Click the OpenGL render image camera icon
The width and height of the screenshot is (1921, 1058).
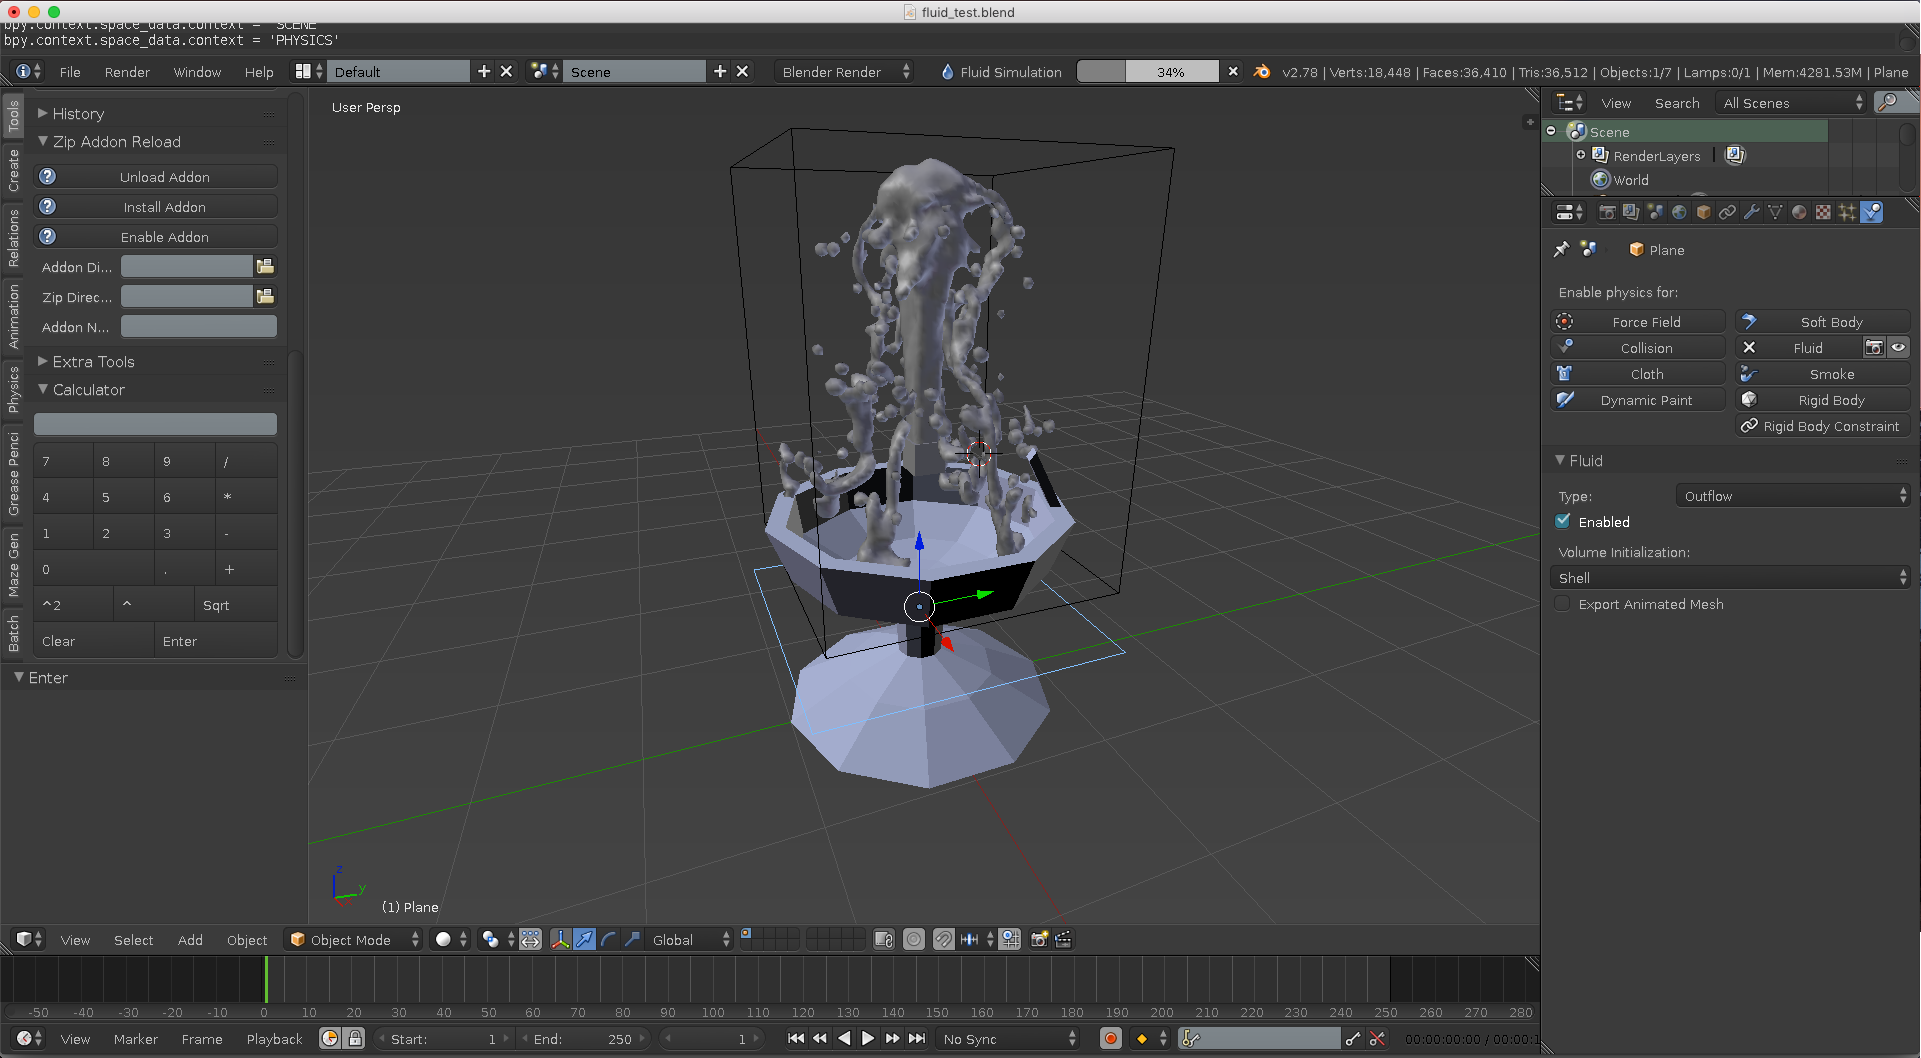click(x=1039, y=939)
